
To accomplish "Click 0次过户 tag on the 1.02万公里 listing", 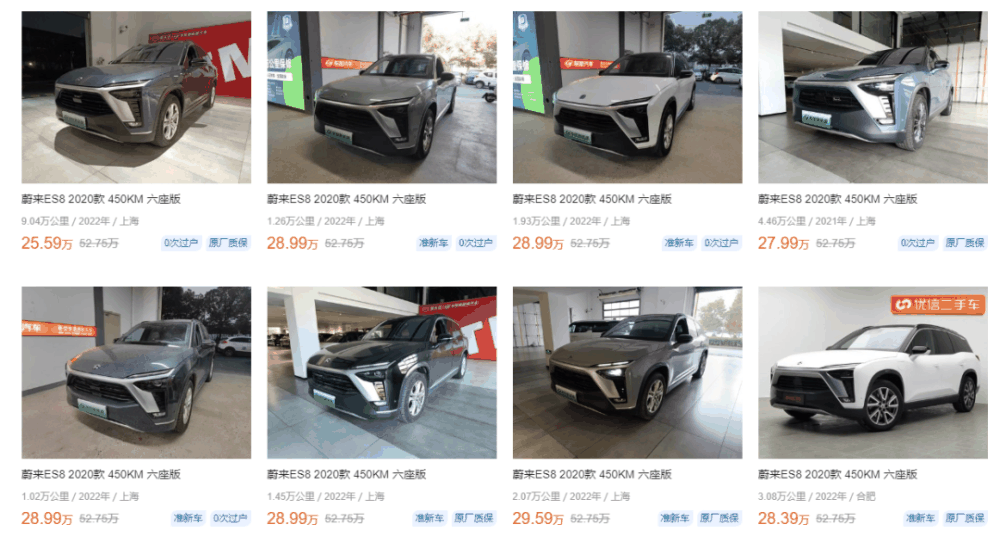I will coord(230,518).
